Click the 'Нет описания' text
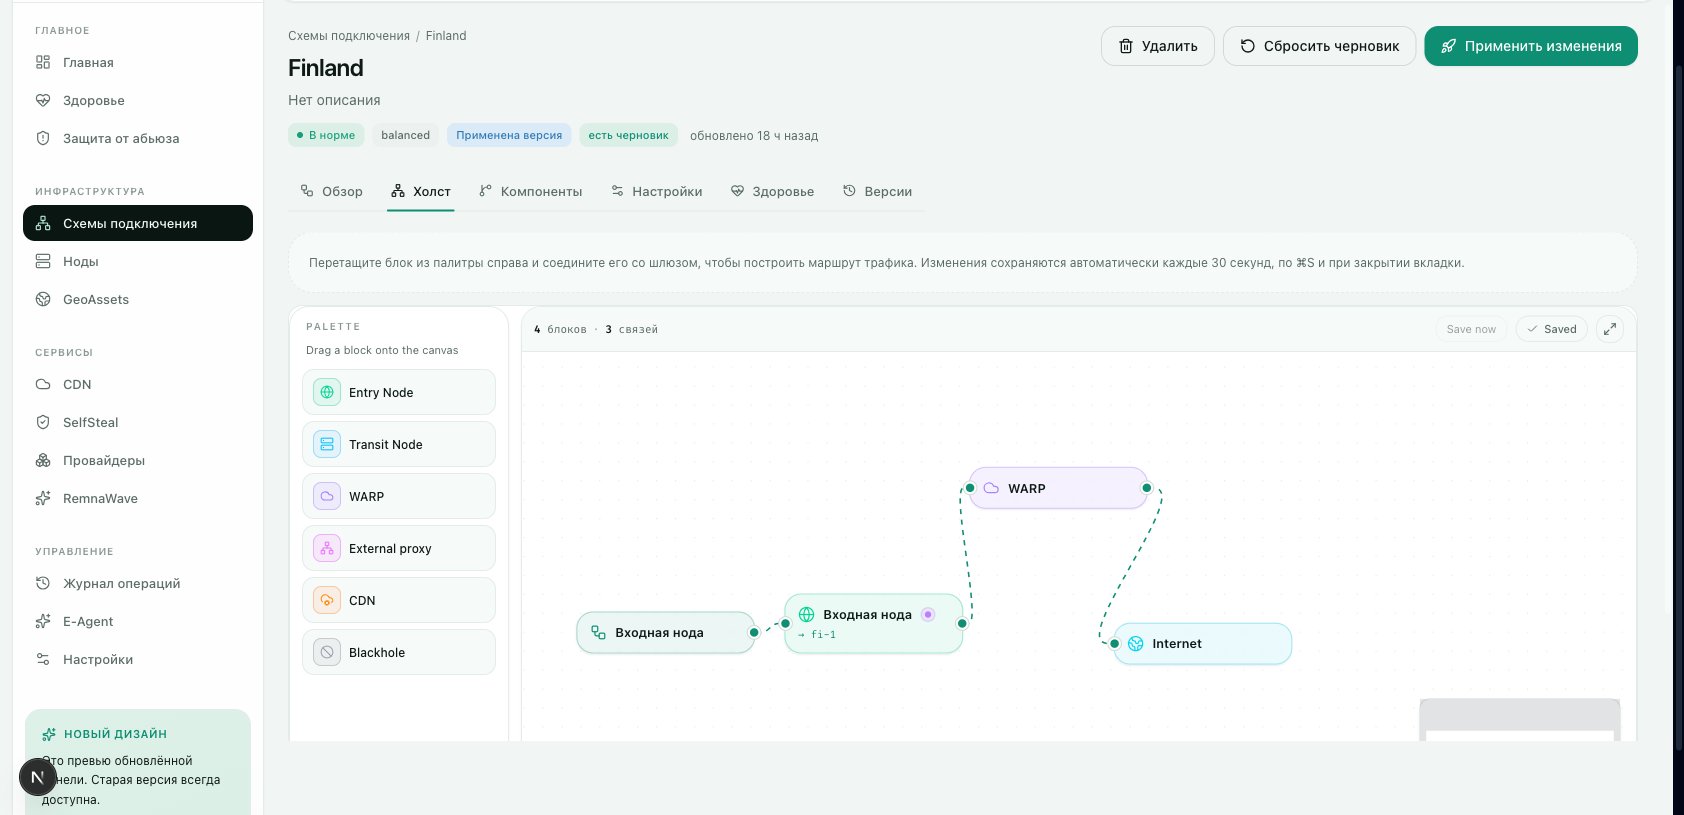 [334, 100]
